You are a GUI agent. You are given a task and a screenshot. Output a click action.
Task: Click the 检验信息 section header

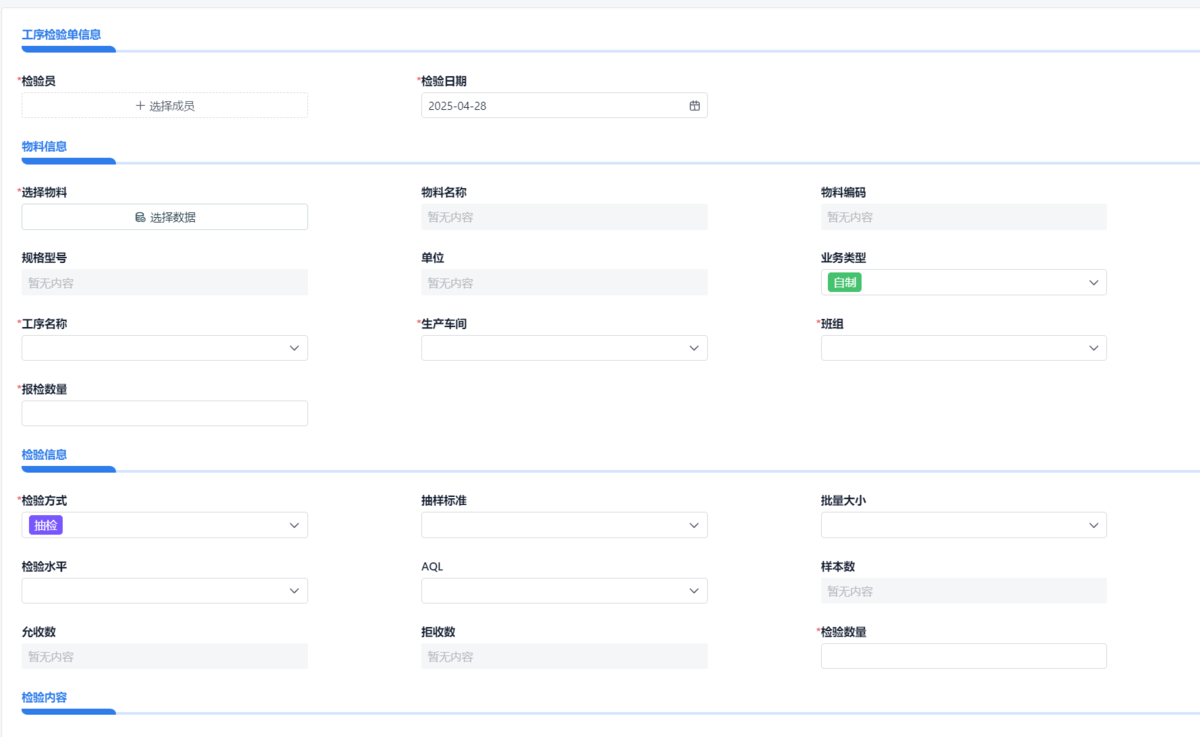(45, 454)
